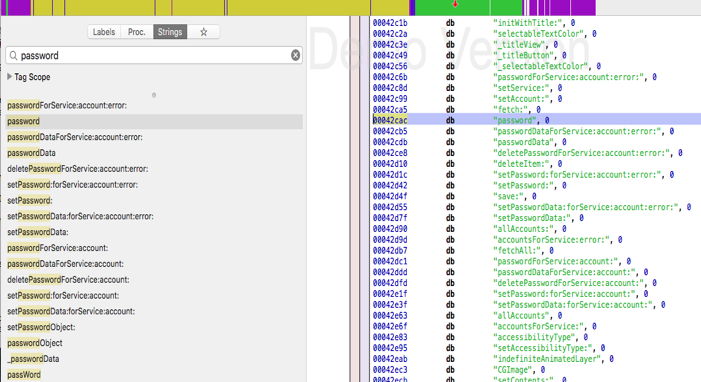
Task: Click address 00042d4f in disassembly
Action: point(390,196)
